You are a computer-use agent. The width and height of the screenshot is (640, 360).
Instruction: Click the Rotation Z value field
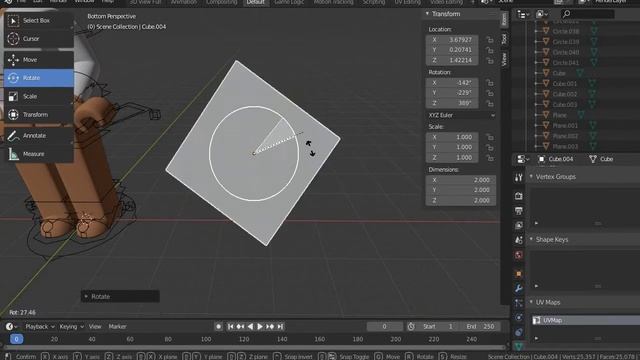coord(452,103)
